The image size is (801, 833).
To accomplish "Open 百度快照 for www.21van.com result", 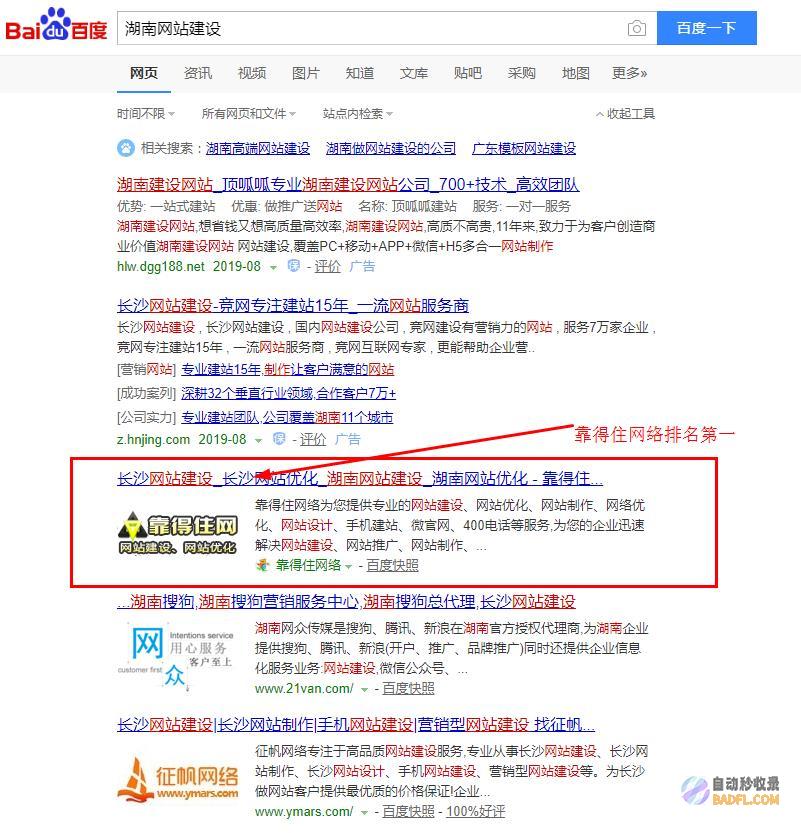I will 408,688.
